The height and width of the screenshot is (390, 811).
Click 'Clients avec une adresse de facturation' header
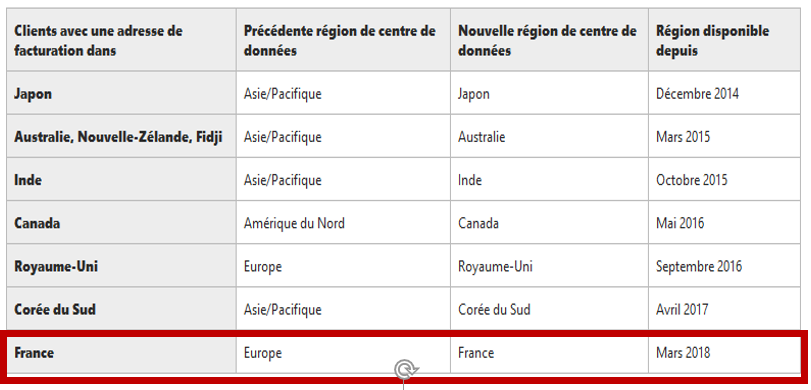[x=122, y=40]
